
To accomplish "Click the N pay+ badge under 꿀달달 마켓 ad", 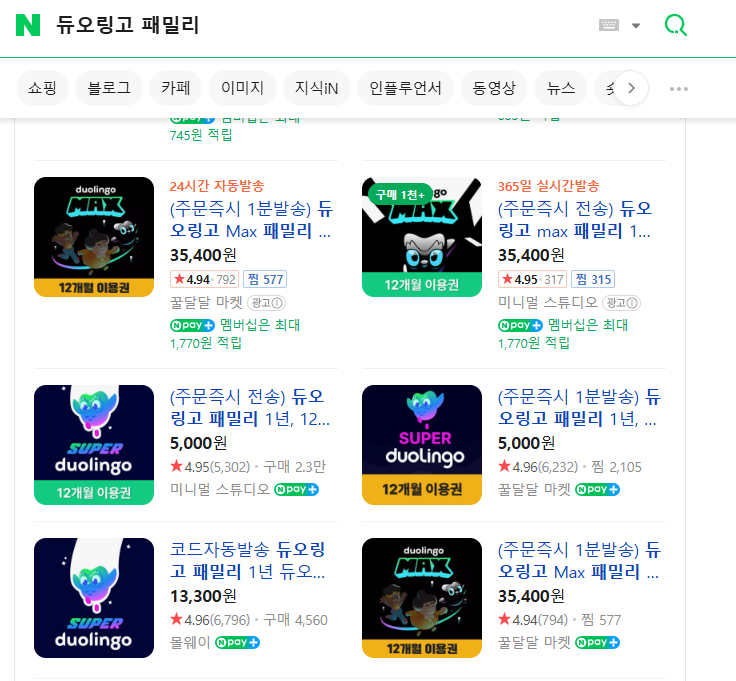I will coord(192,325).
